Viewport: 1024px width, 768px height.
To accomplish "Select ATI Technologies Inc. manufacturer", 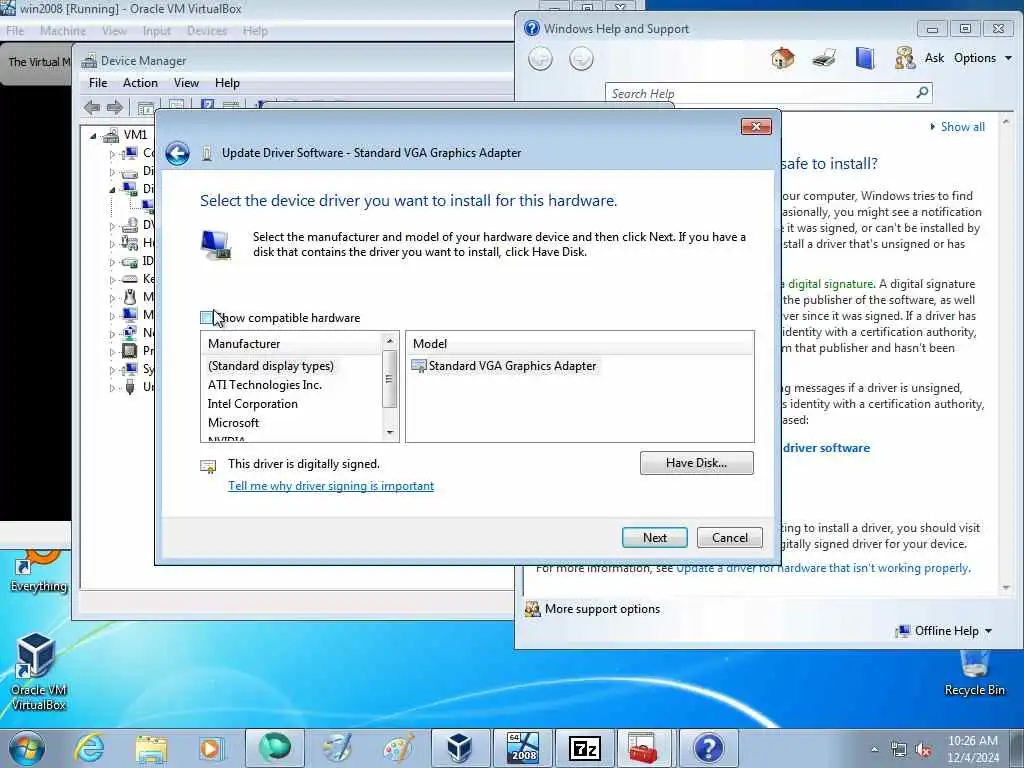I will pos(264,385).
